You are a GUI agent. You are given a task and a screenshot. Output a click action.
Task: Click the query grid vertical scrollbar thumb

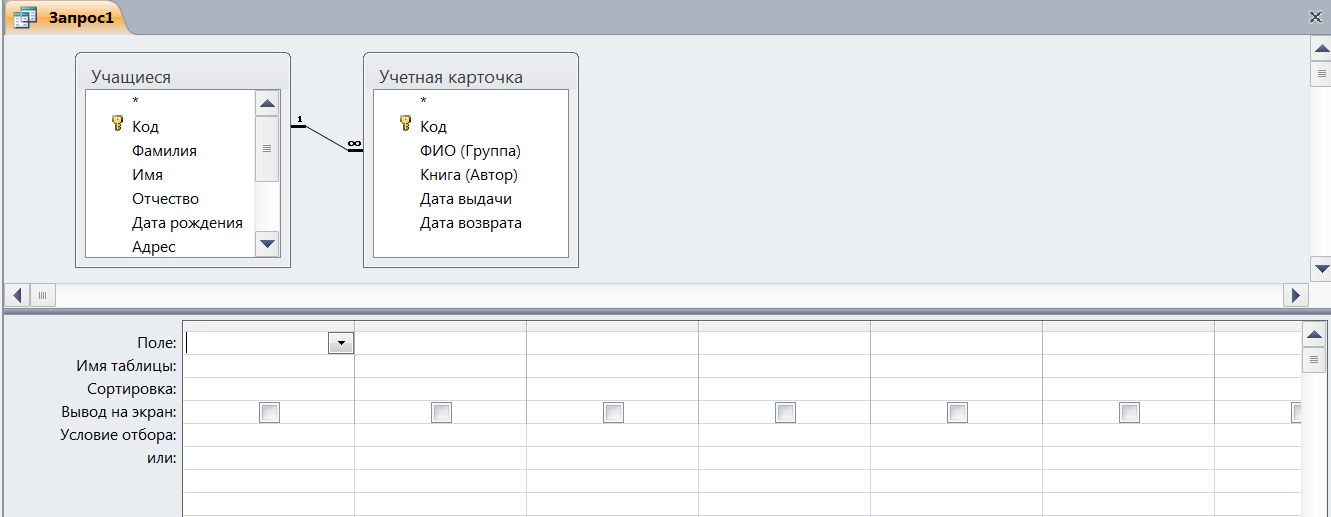[x=1315, y=360]
